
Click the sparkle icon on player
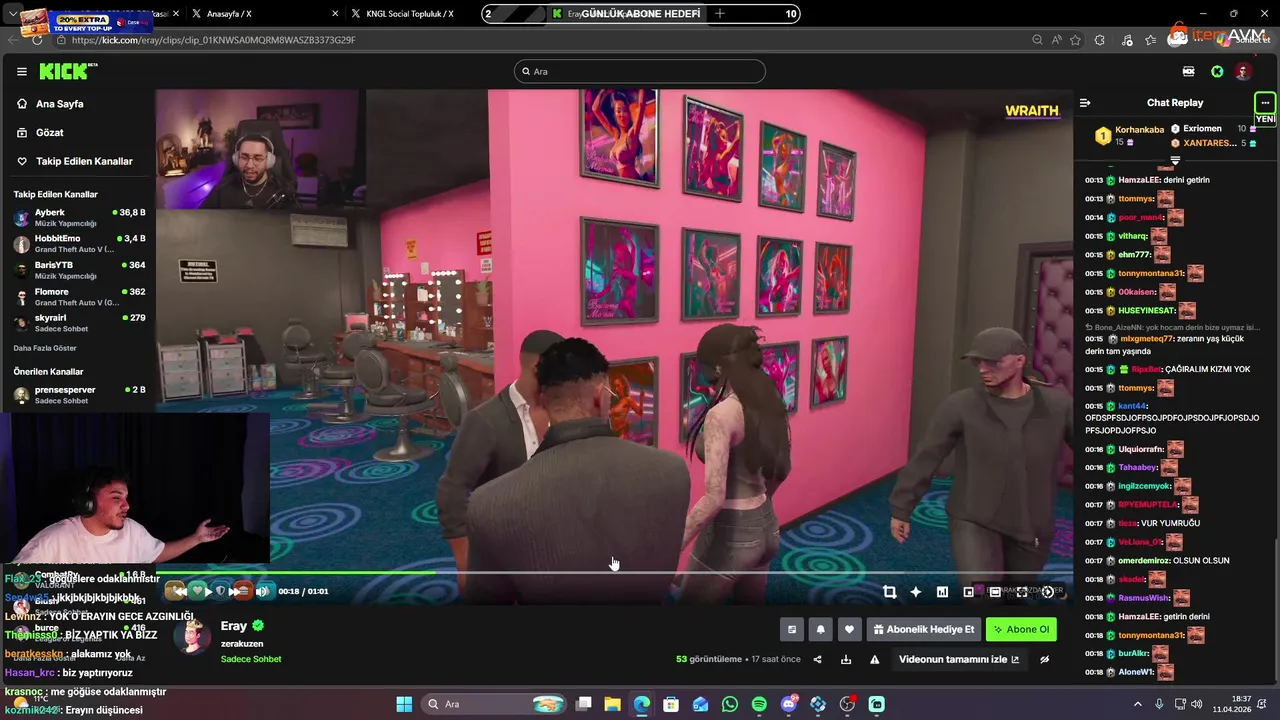[915, 592]
